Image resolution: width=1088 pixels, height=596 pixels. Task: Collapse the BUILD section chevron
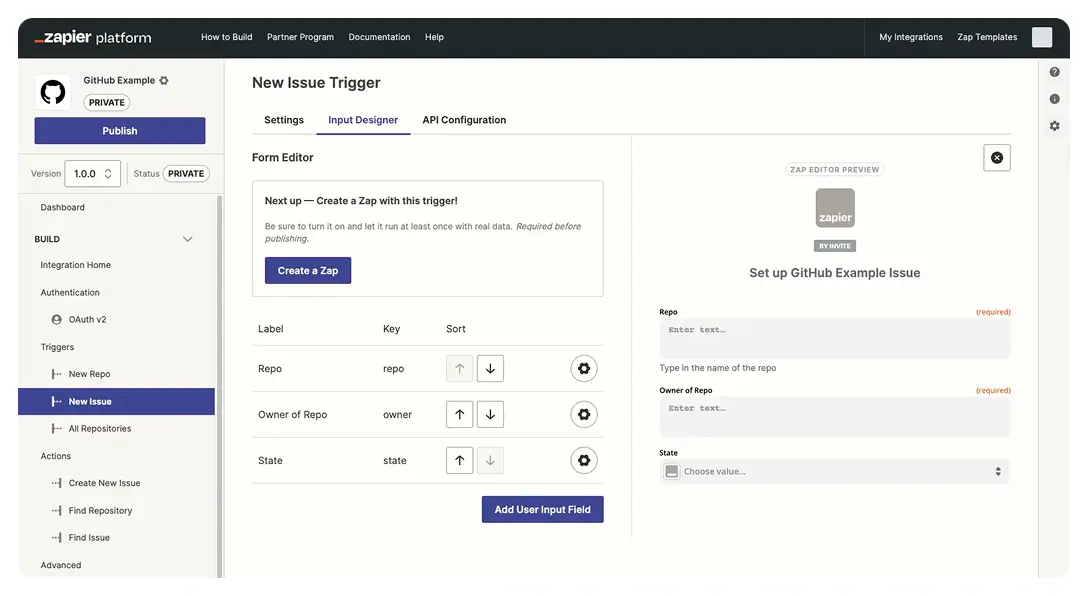187,239
